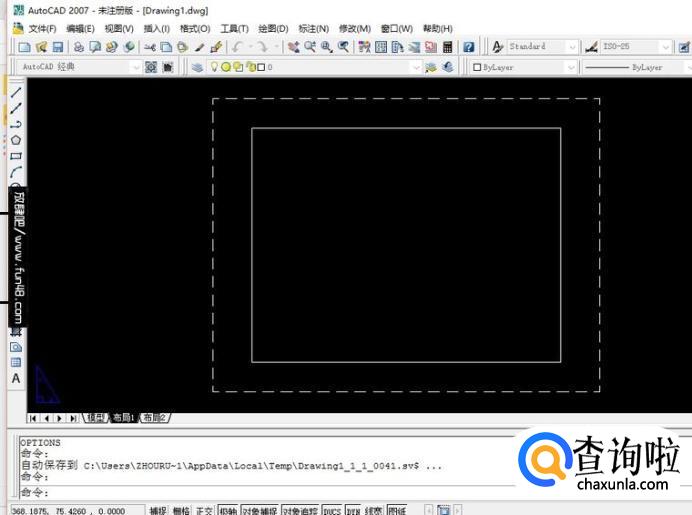Open the Layer Properties Manager icon
This screenshot has width=692, height=515.
[197, 67]
